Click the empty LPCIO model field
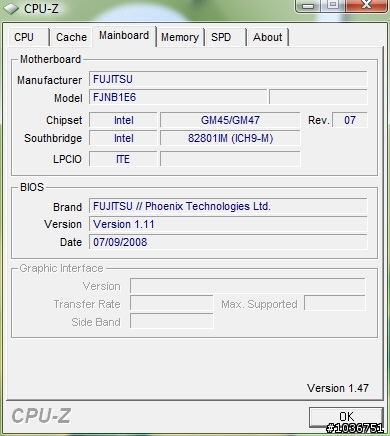Viewport: 390px width, 436px height. [230, 159]
